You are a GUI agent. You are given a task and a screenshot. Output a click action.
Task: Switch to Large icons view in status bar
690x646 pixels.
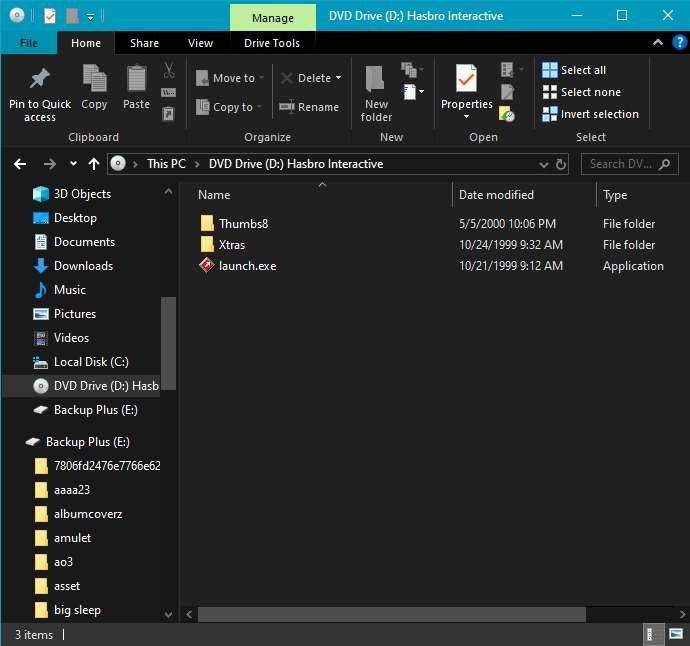point(676,635)
